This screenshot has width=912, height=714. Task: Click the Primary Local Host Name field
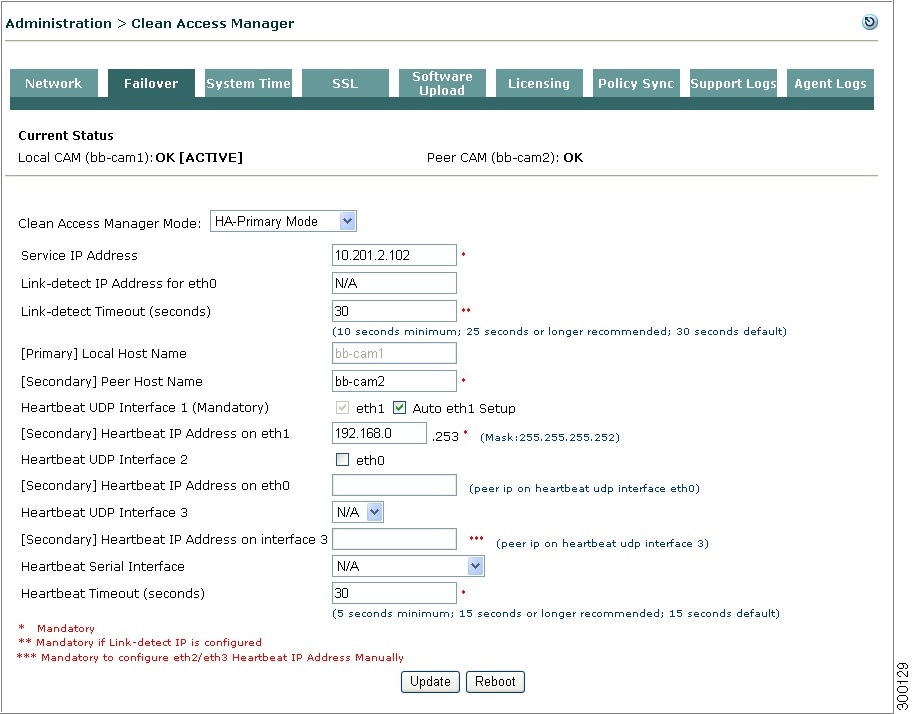click(x=394, y=354)
